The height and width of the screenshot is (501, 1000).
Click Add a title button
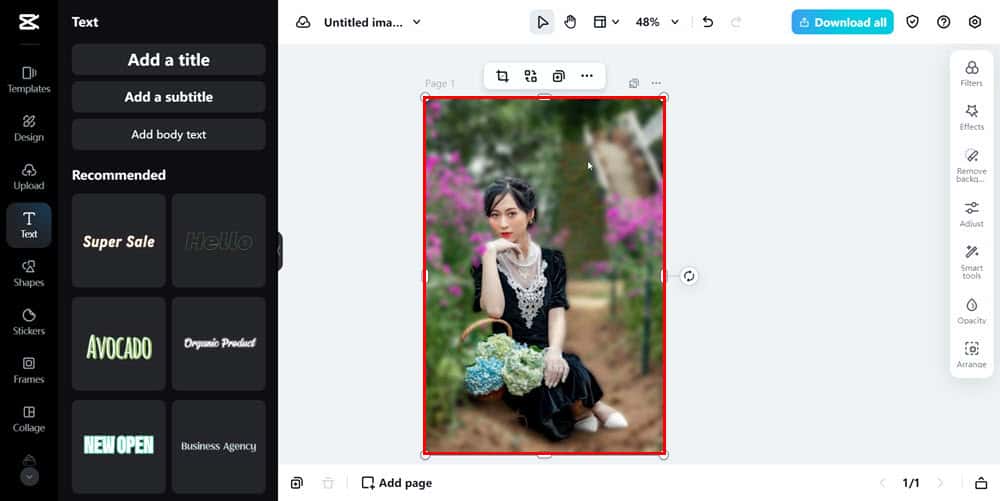168,60
